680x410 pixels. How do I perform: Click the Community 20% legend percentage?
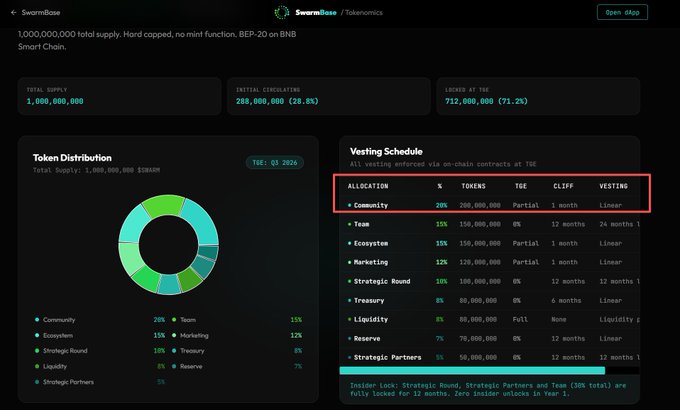tap(159, 320)
